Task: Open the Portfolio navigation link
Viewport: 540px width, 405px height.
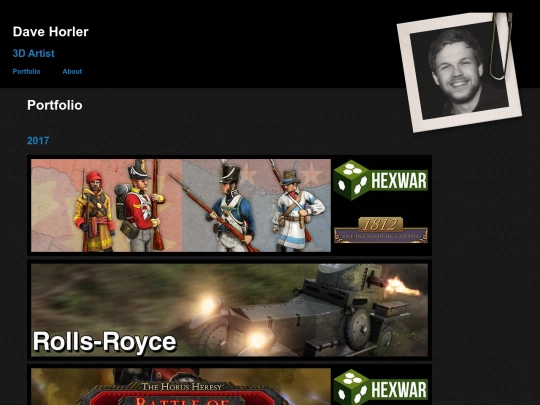Action: (x=27, y=72)
